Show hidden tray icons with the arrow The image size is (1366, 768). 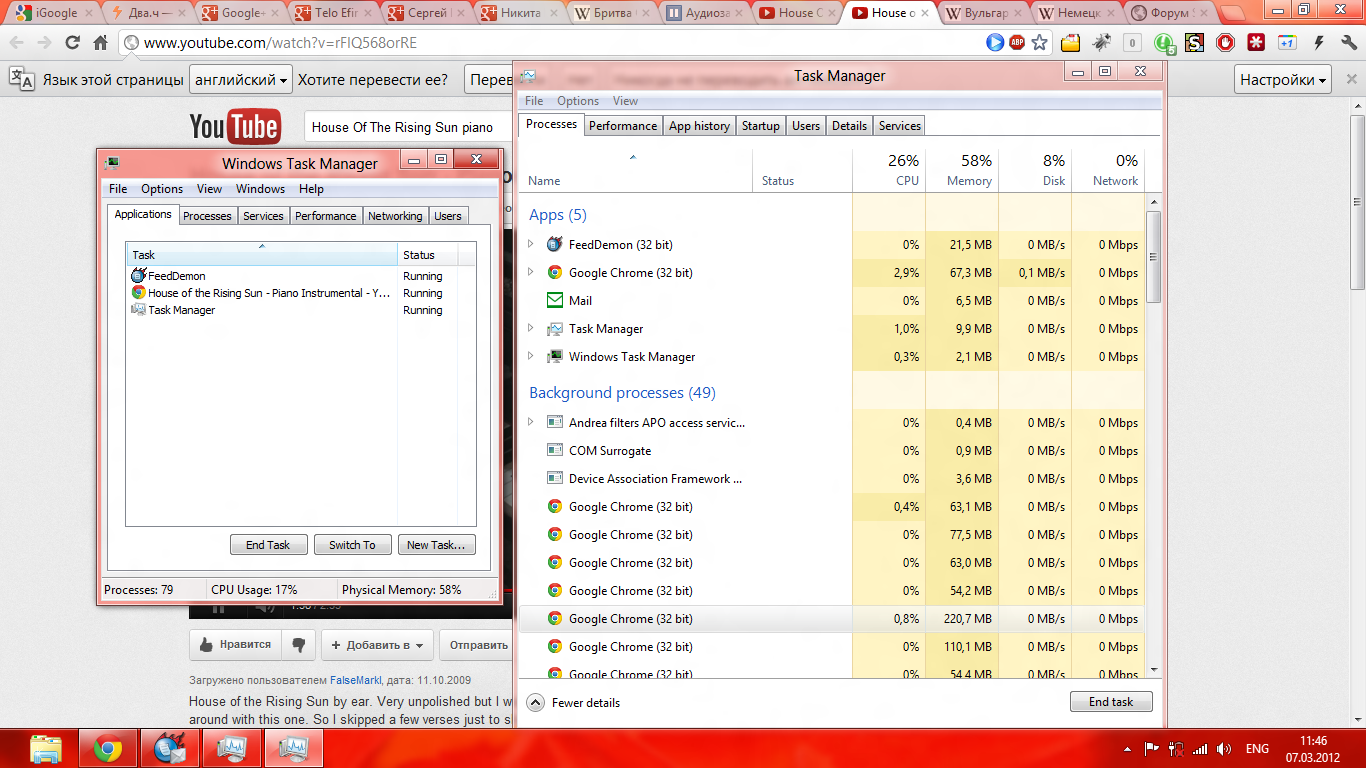click(x=1129, y=749)
